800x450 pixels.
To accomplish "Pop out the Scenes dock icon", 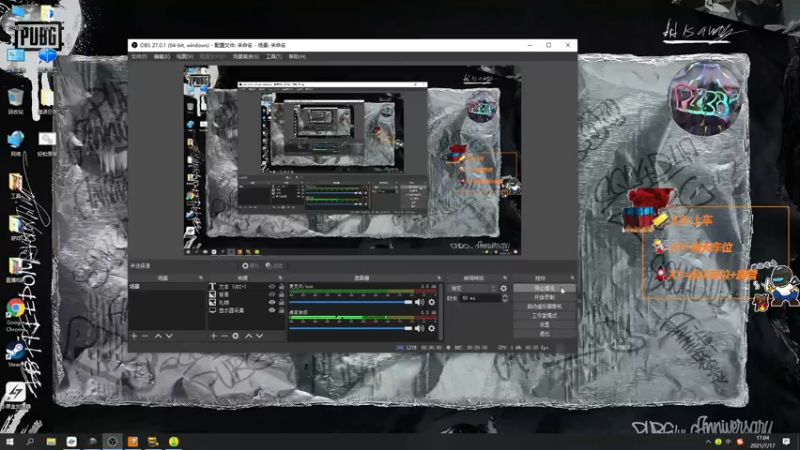I will (201, 278).
